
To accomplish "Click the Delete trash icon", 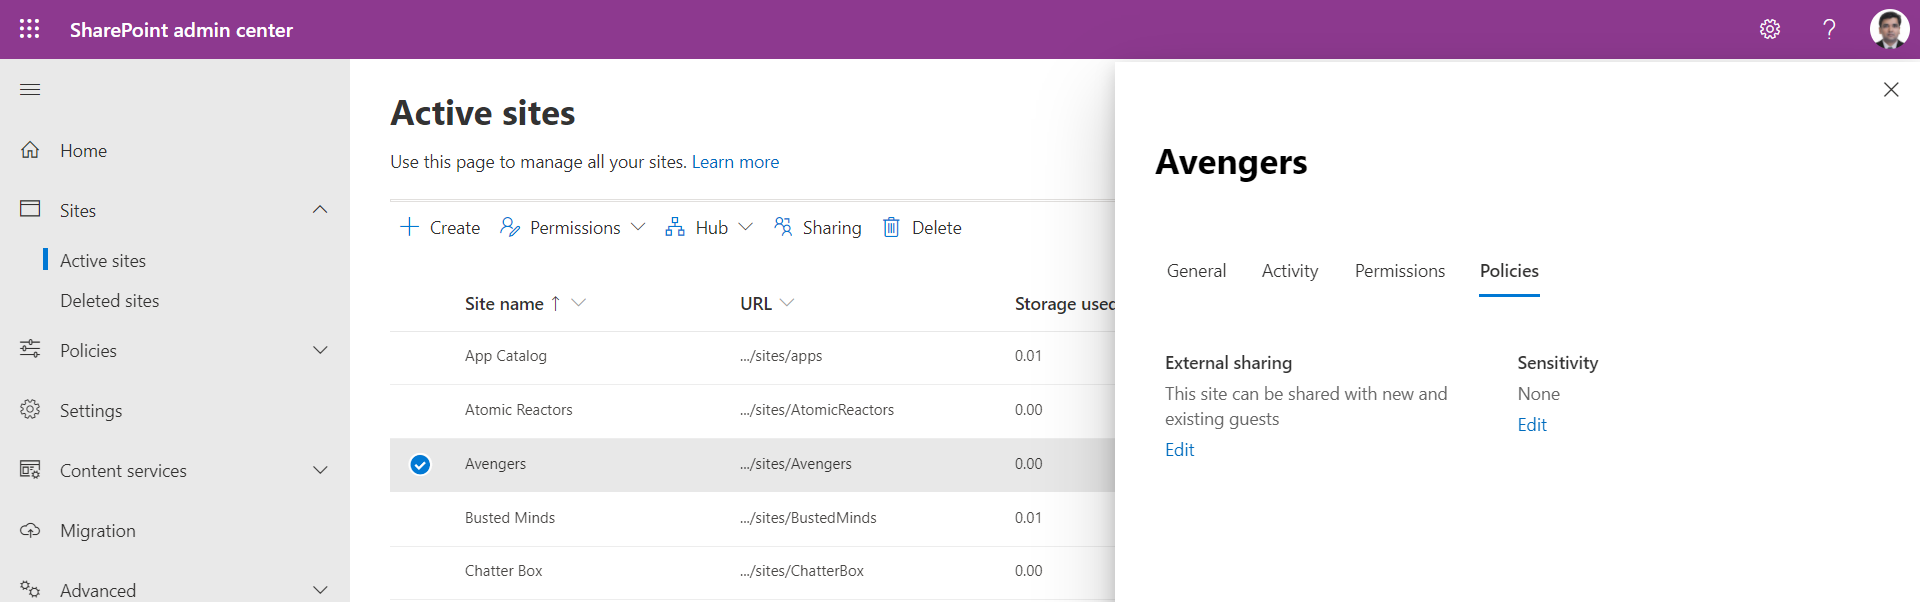I will pyautogui.click(x=891, y=227).
